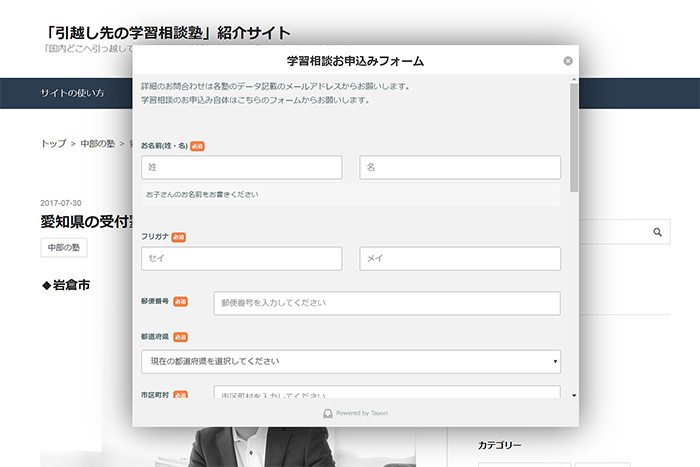Focus the 名 first name field
Viewport: 700px width, 467px height.
point(460,168)
